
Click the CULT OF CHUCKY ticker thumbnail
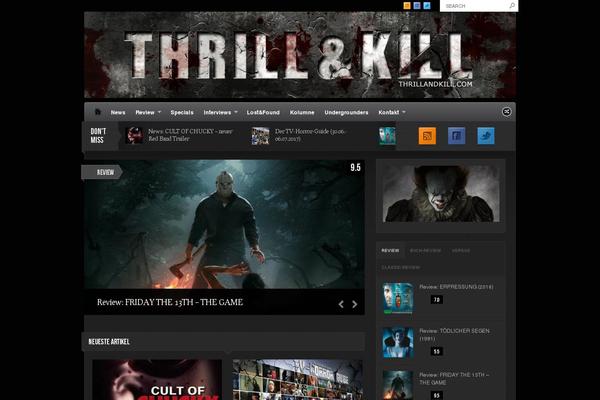(x=134, y=136)
